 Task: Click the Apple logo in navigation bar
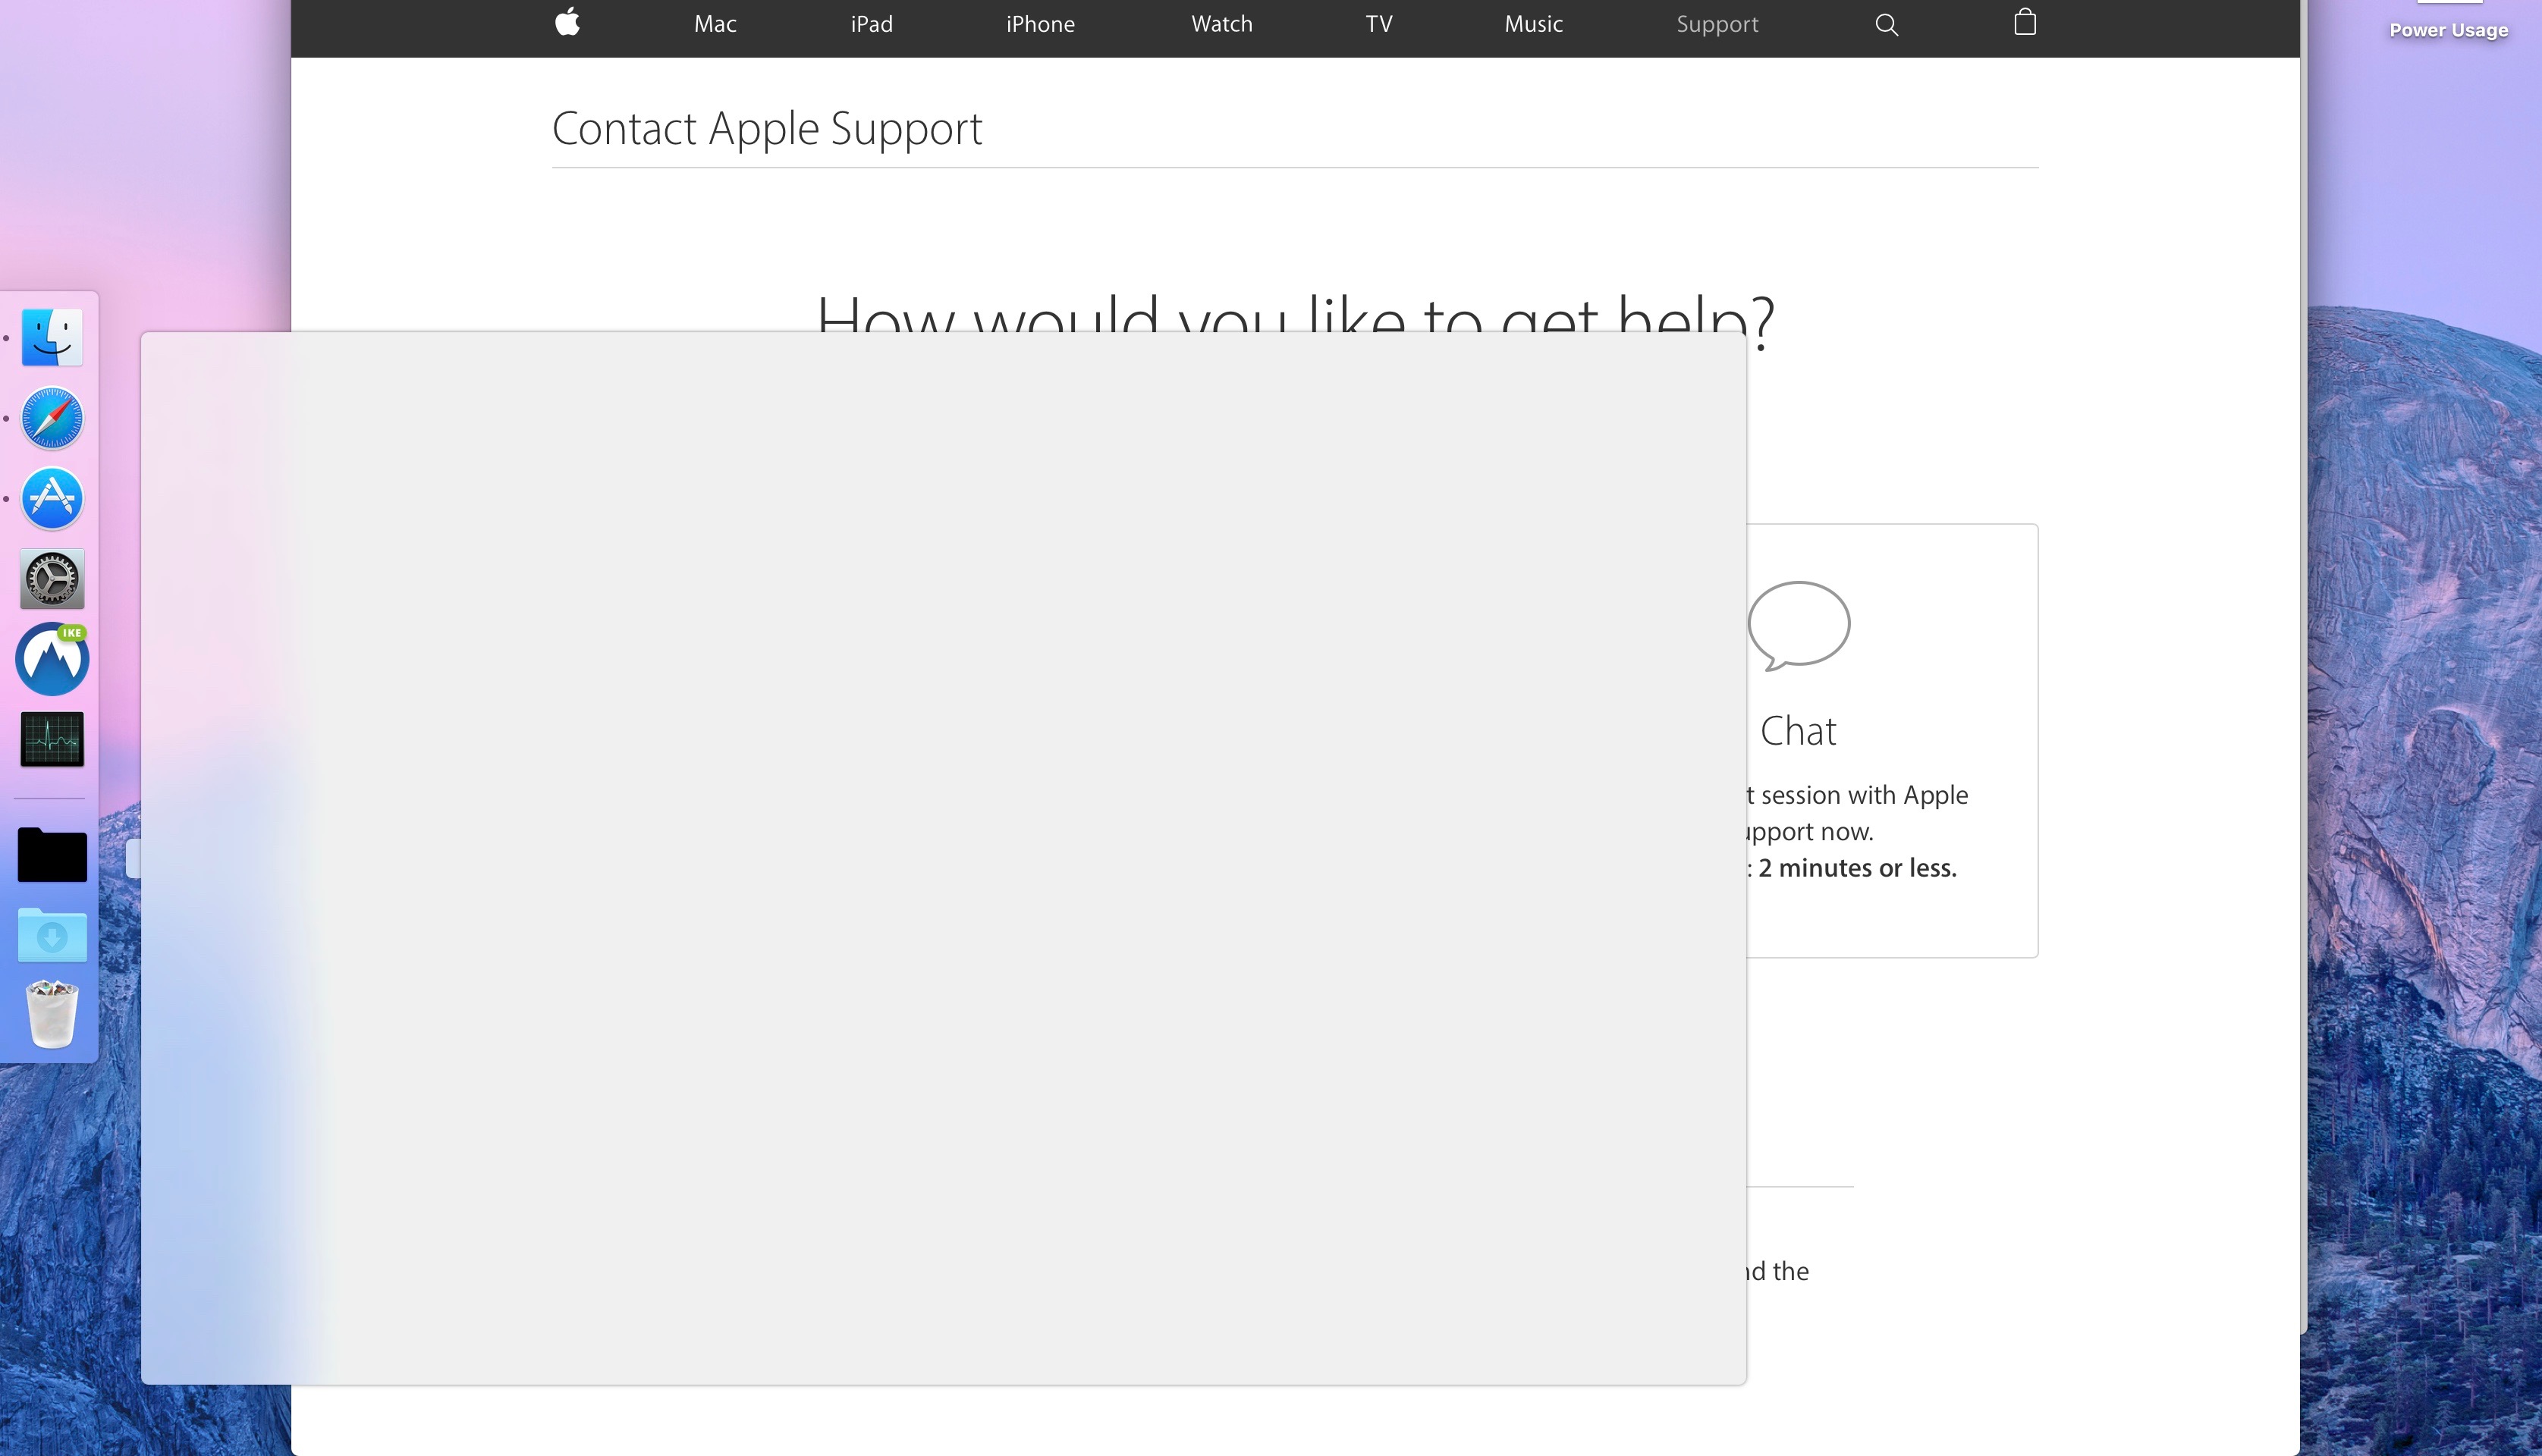pos(567,22)
